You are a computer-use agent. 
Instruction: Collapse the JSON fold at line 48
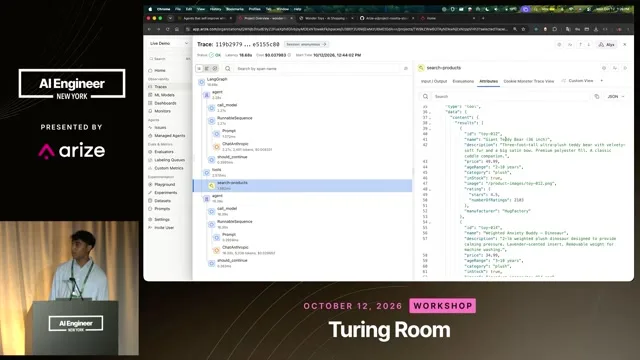pos(430,190)
